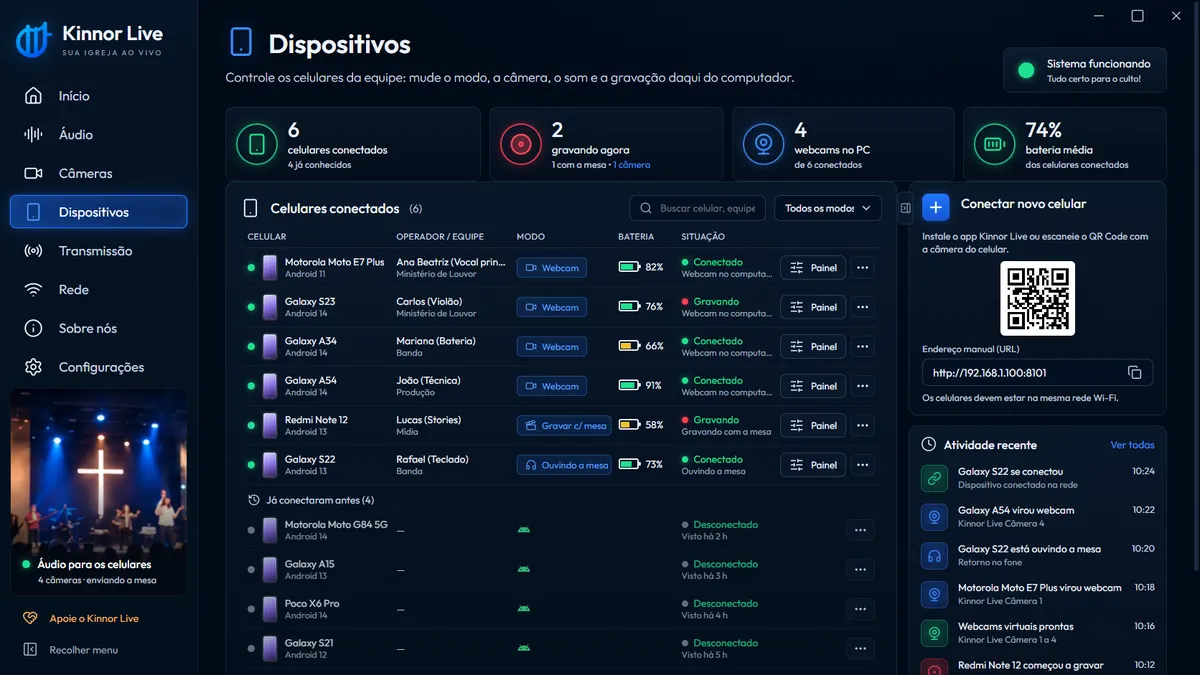This screenshot has height=675, width=1200.
Task: Click Gravar c/ mesa mode for Redmi Note 12
Action: click(x=564, y=426)
